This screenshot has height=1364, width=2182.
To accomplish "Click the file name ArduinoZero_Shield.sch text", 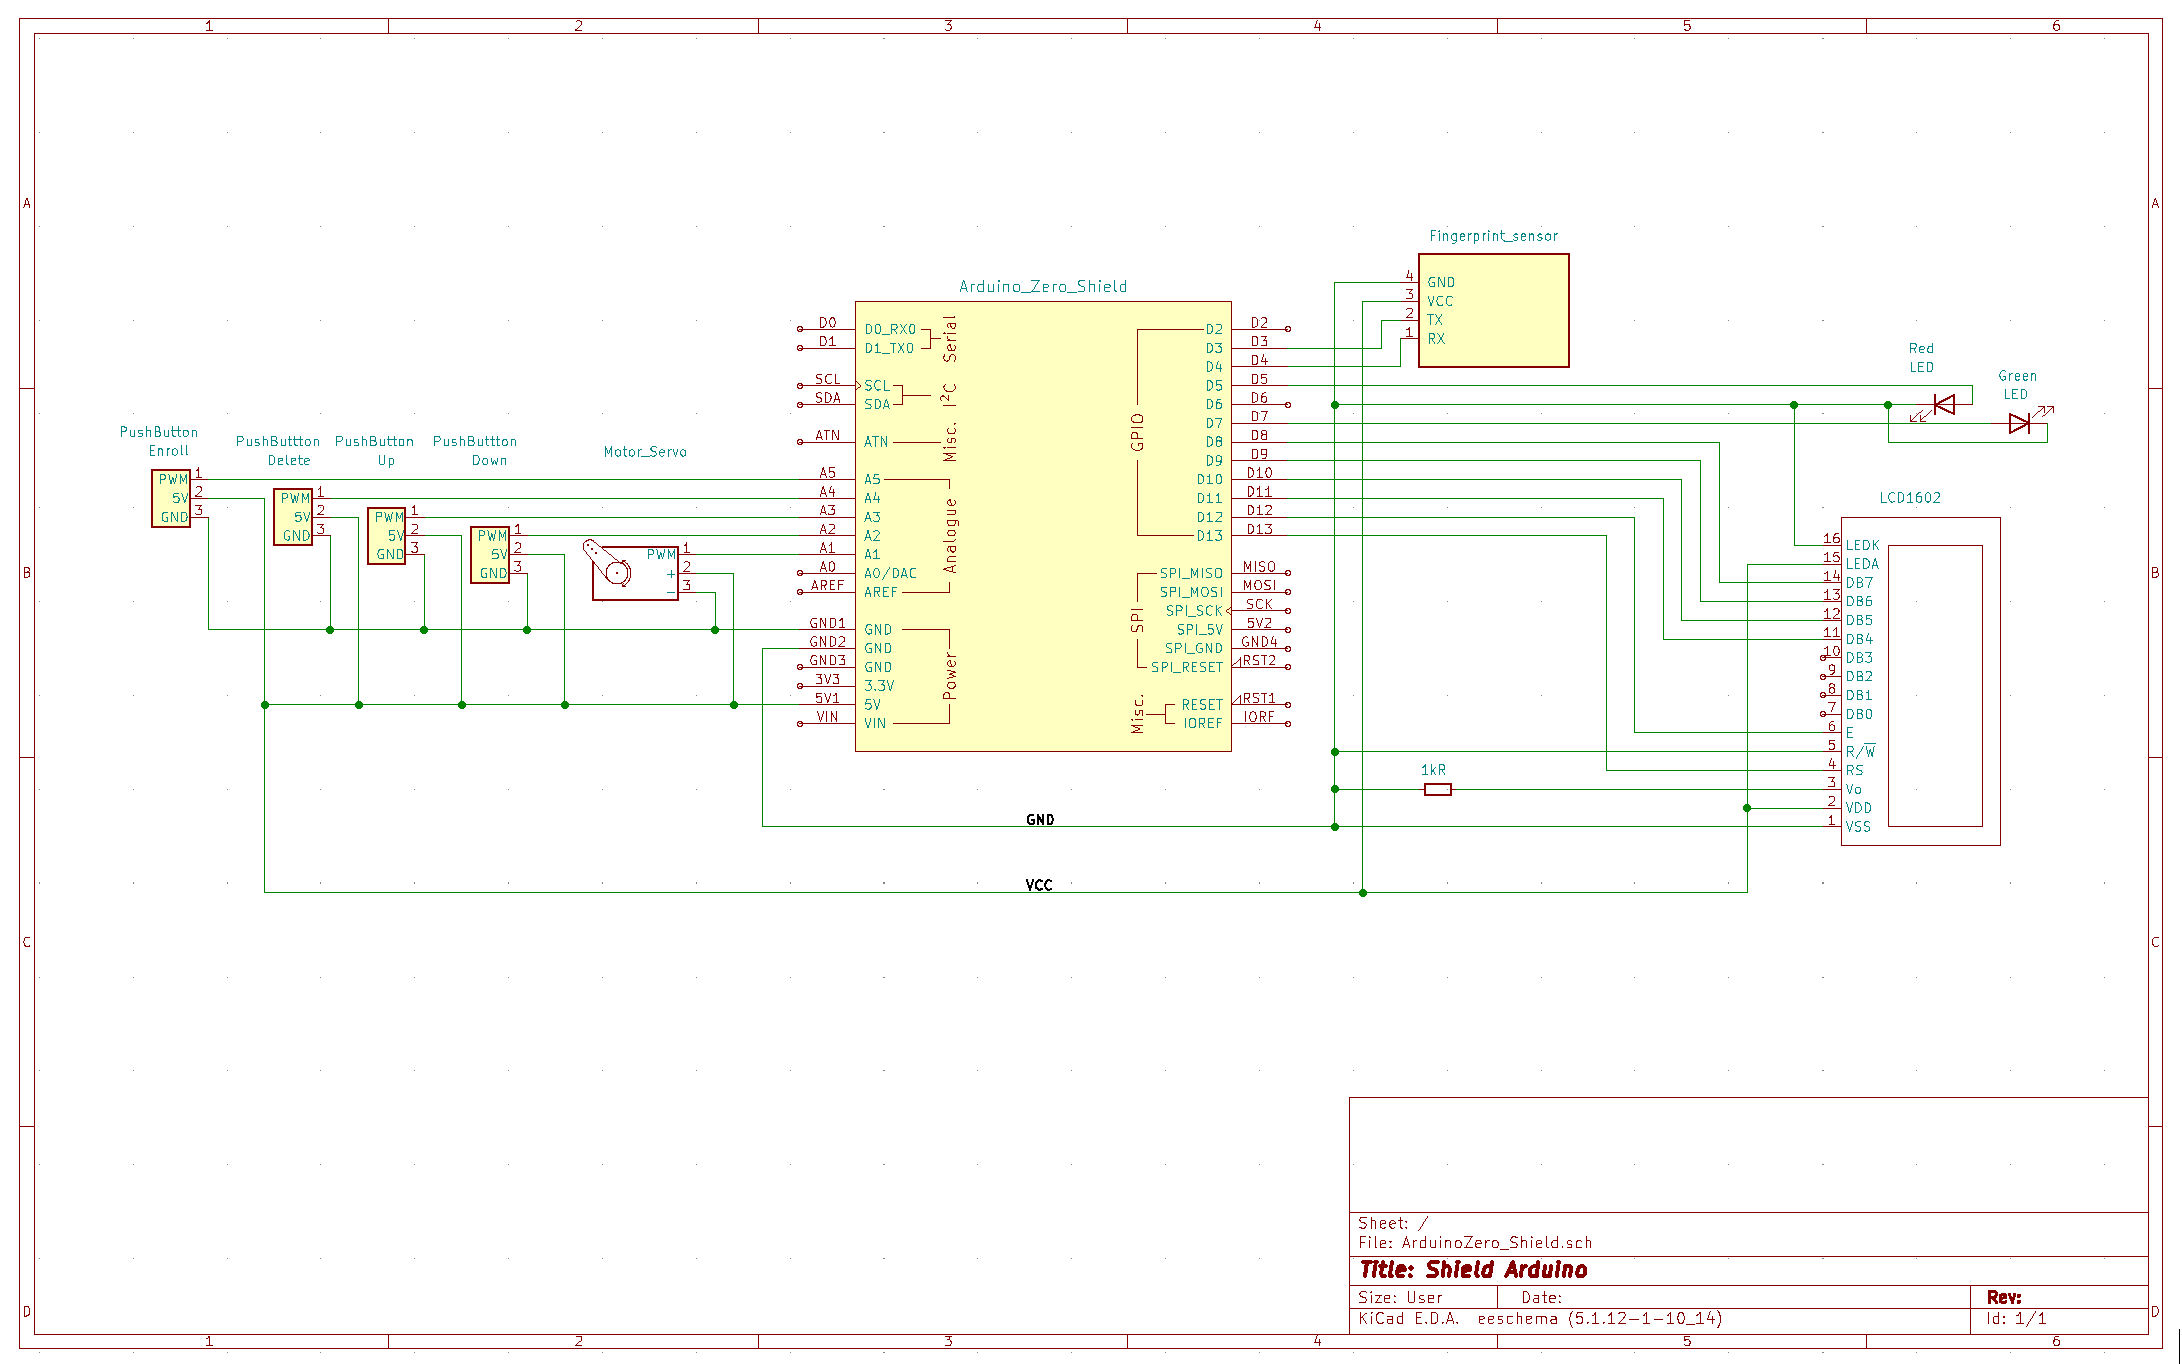I will point(1496,1243).
